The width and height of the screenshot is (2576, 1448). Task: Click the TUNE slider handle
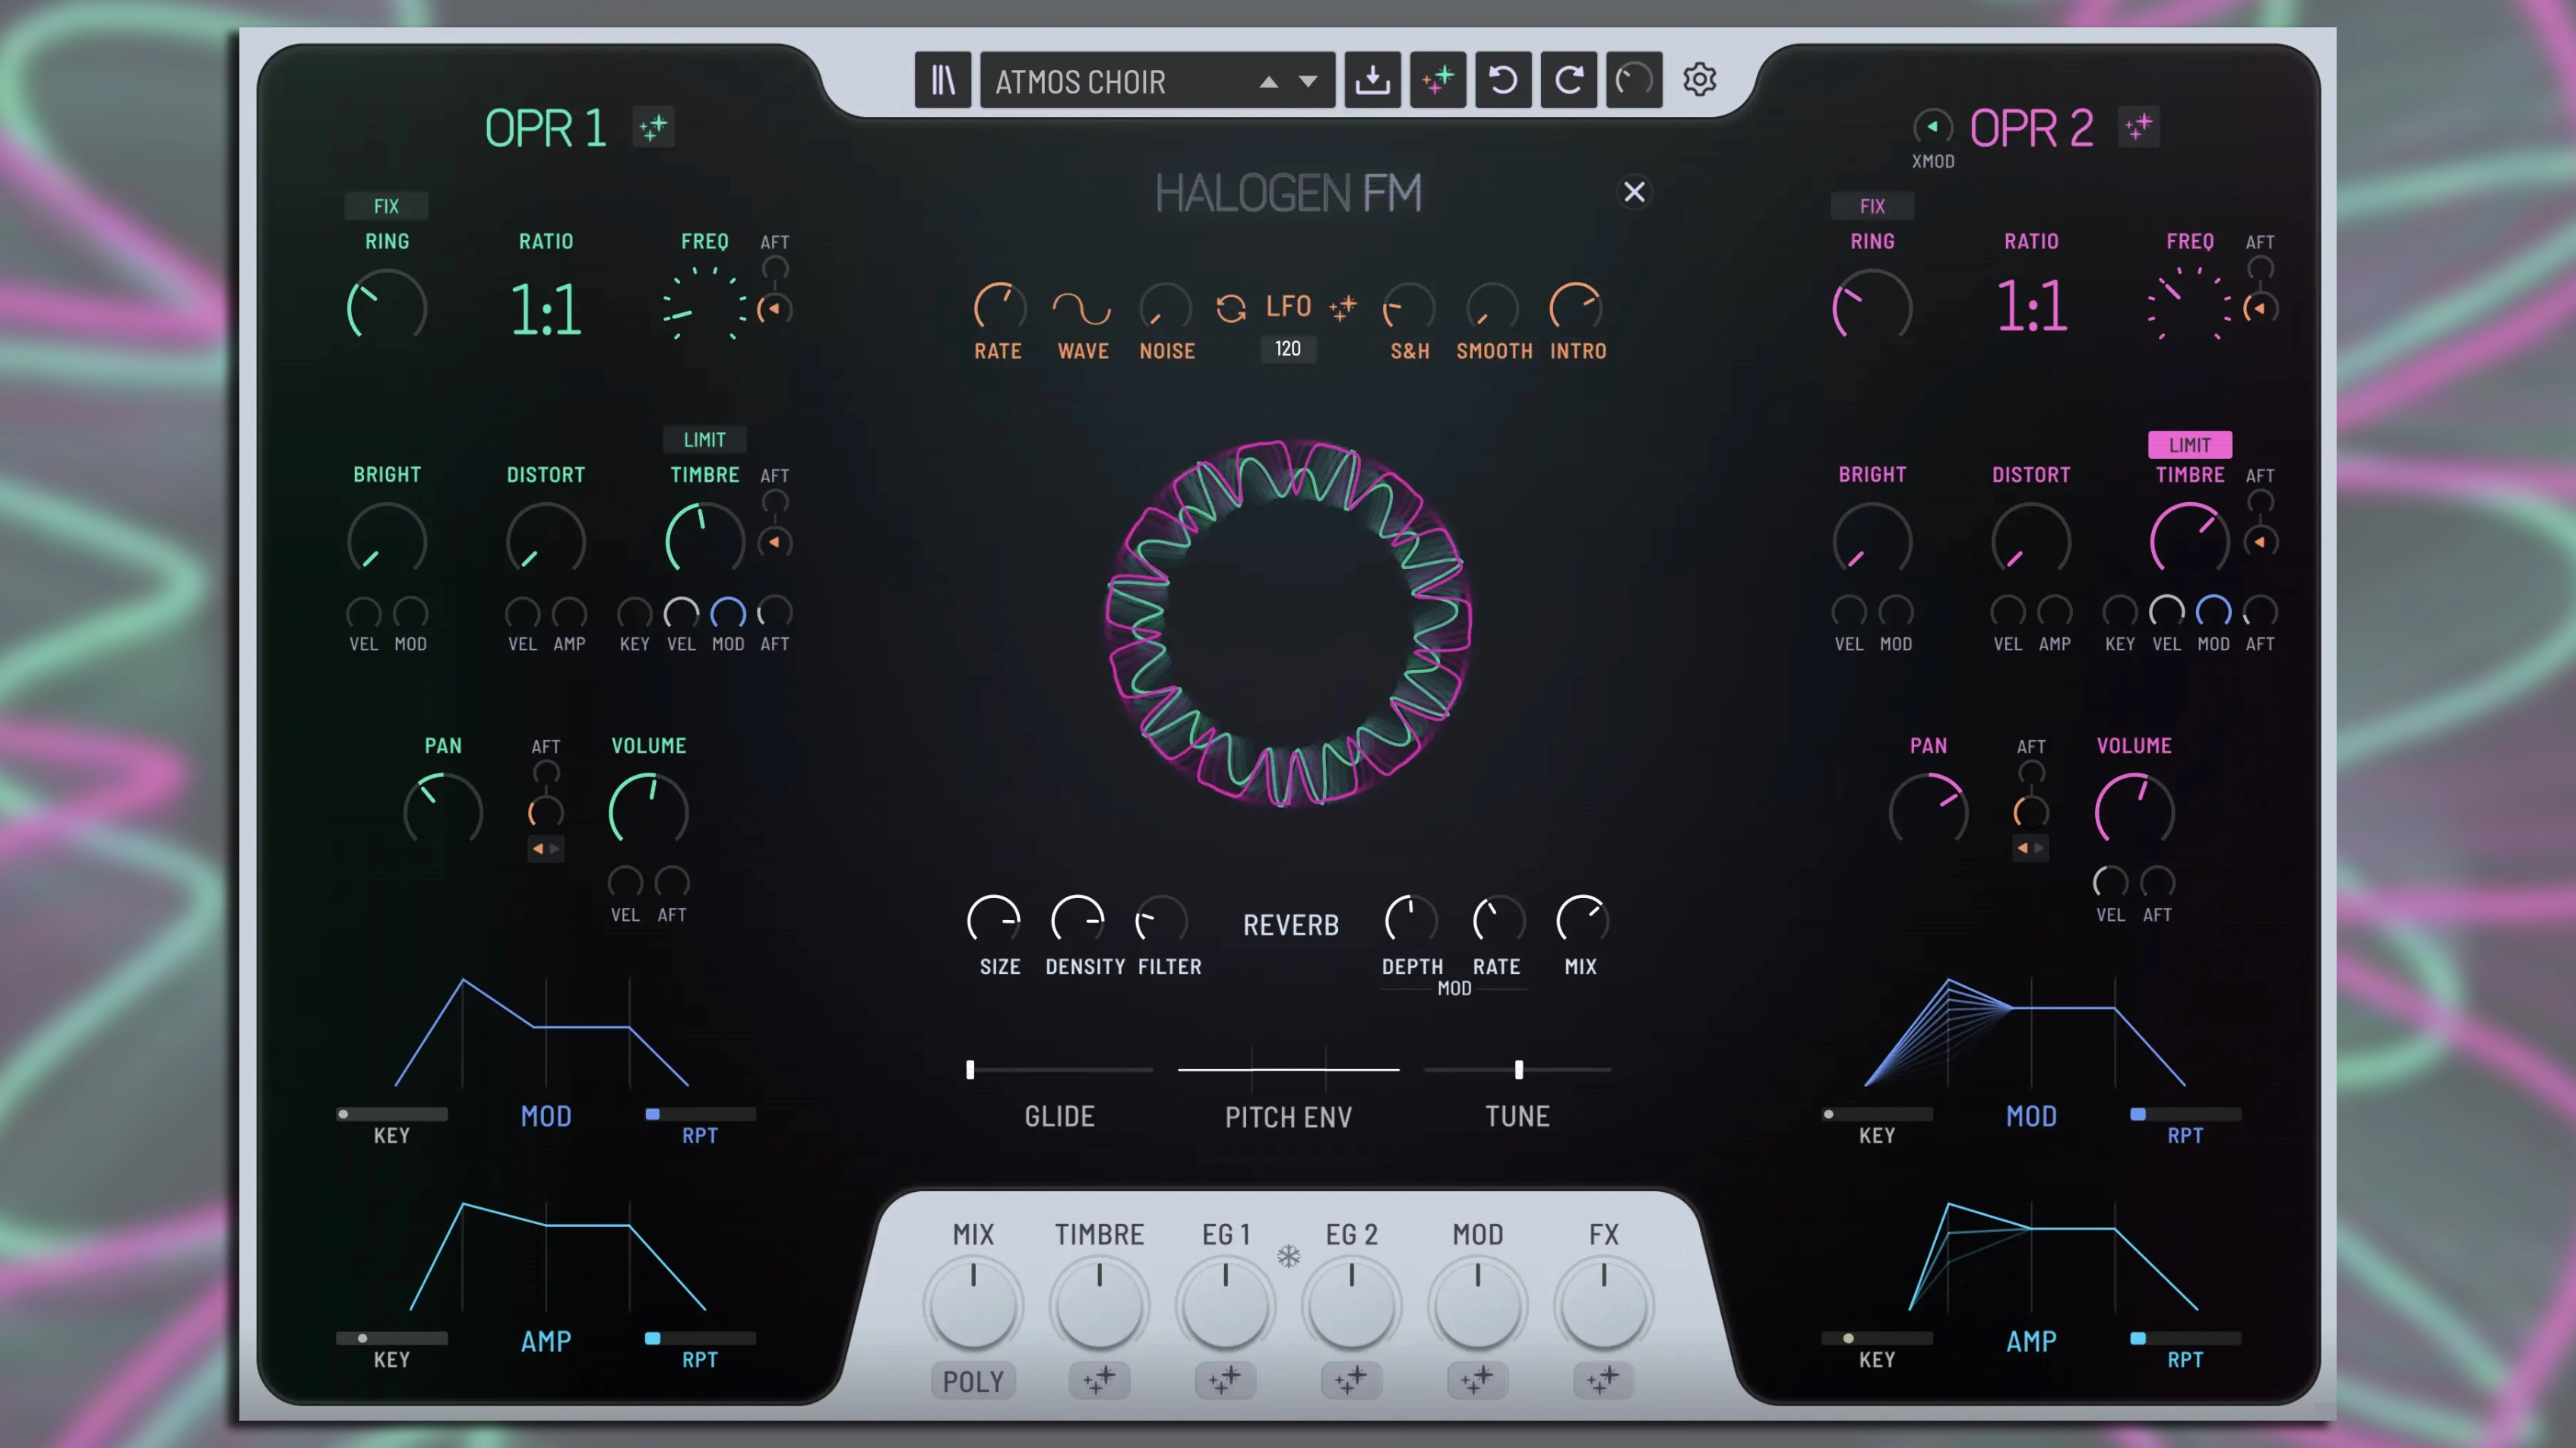[1519, 1070]
